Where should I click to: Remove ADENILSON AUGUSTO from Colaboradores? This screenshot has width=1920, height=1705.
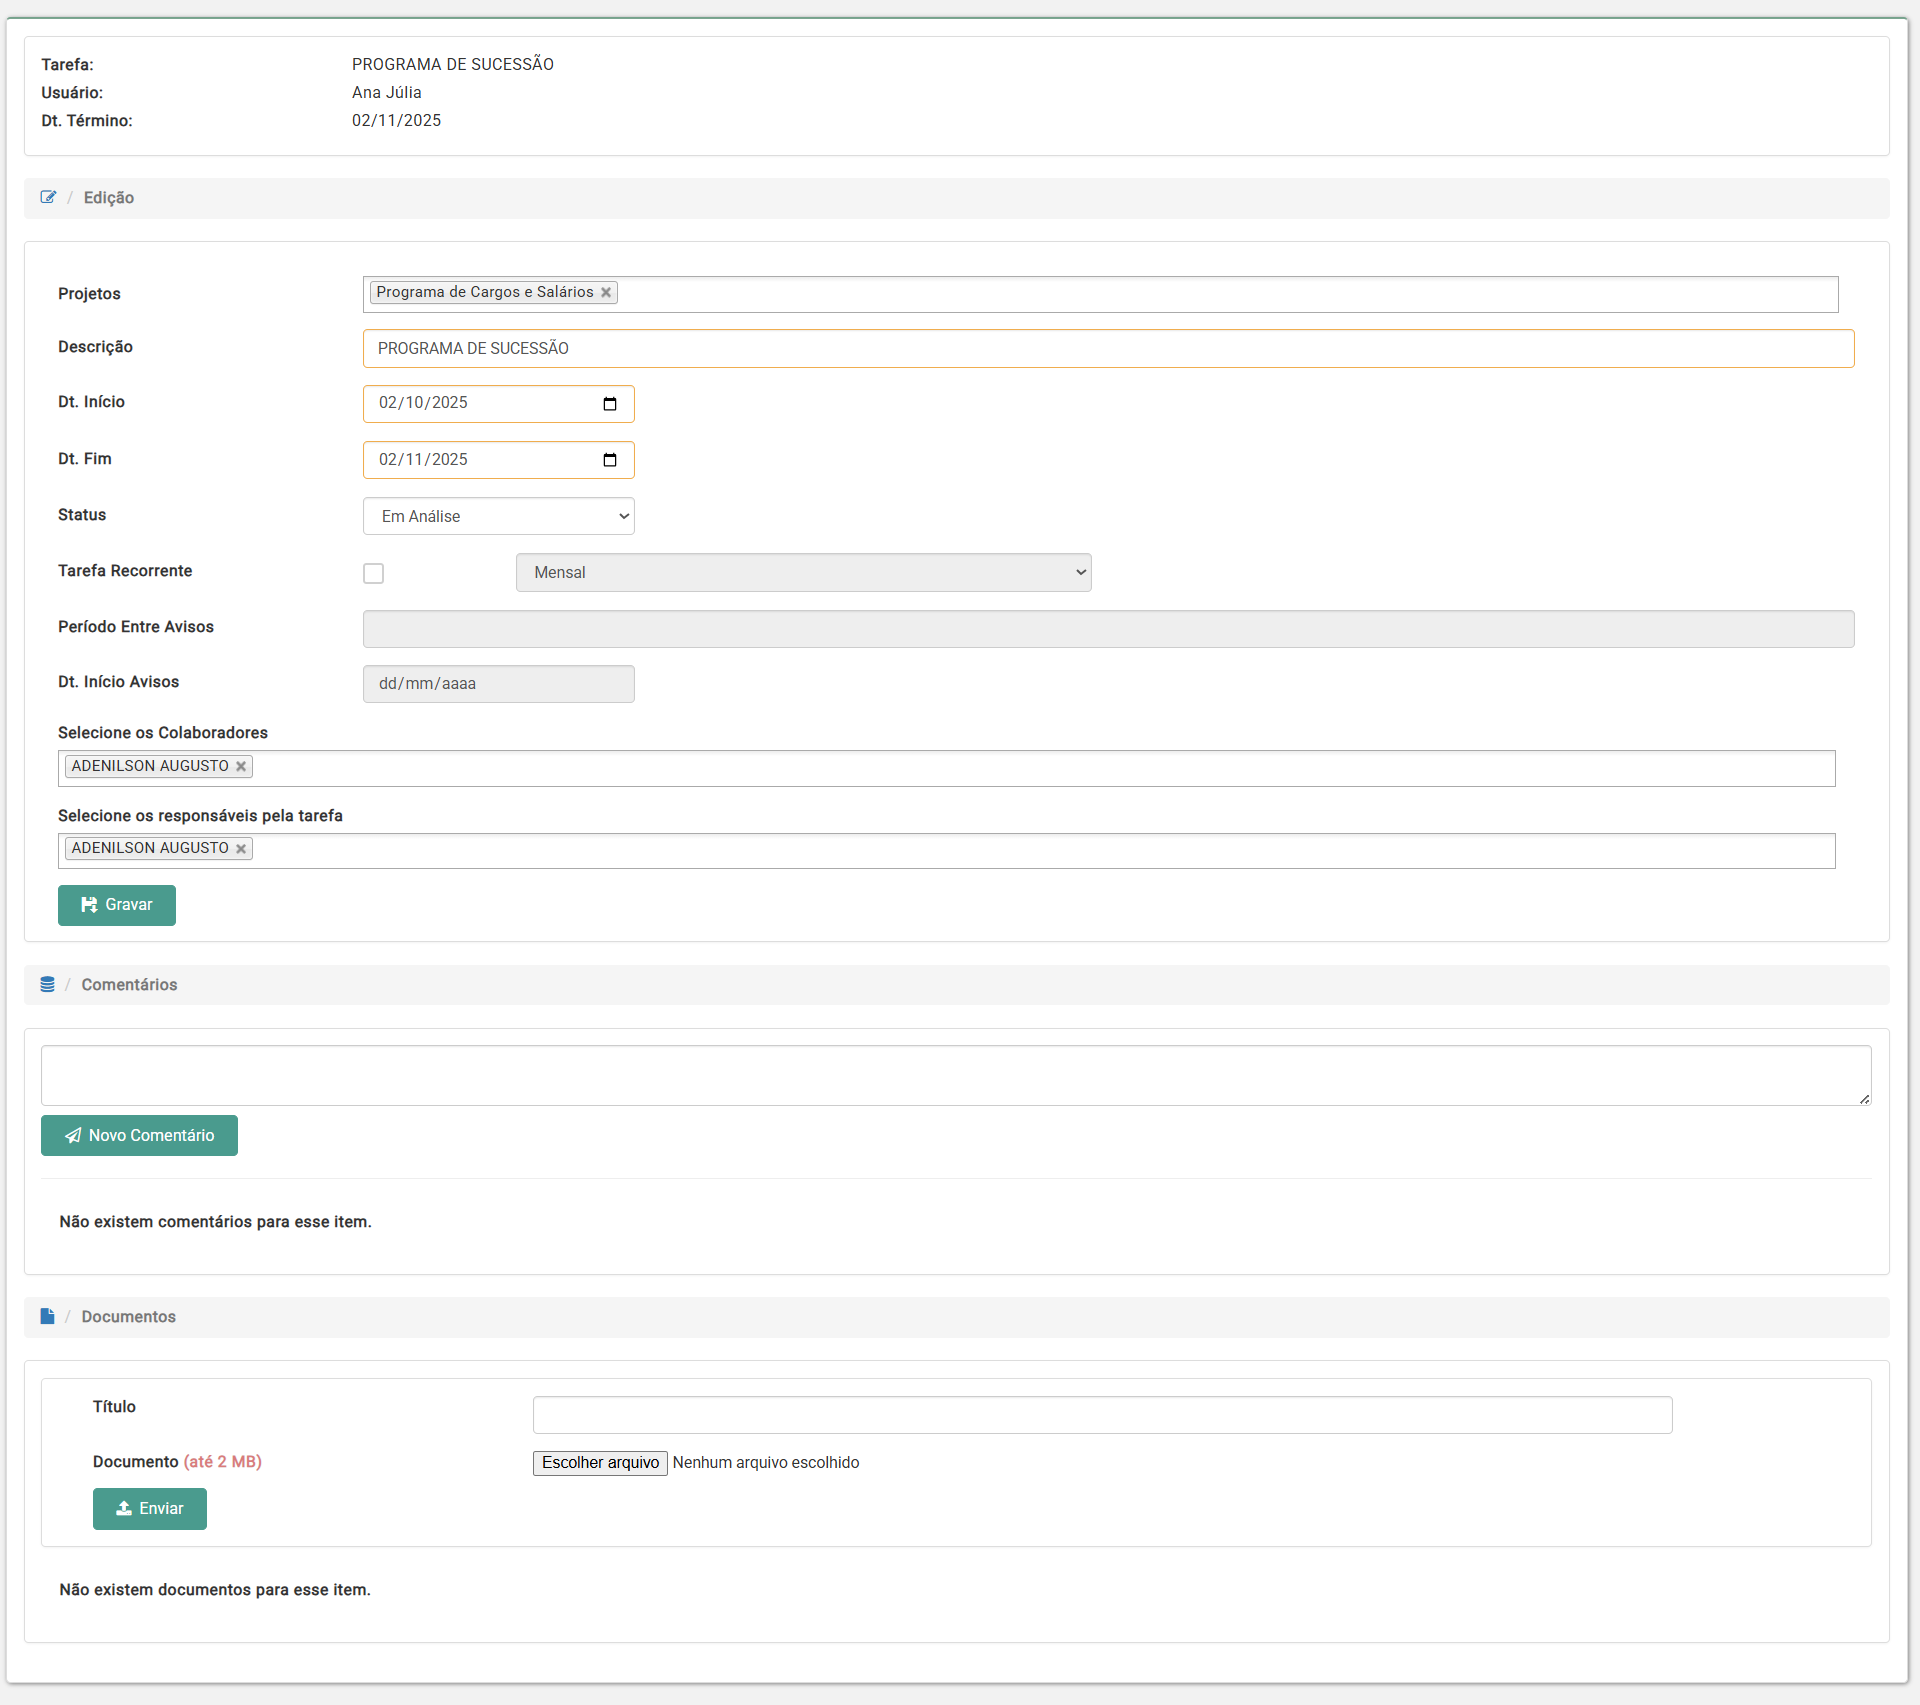[241, 767]
